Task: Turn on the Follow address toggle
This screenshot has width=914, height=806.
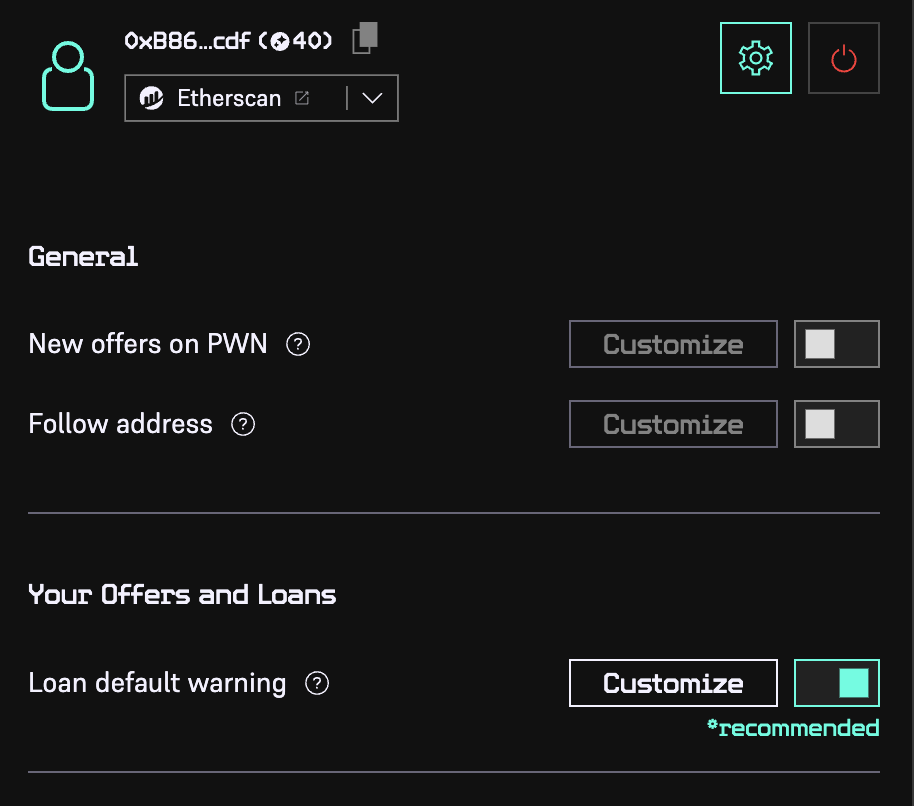Action: click(836, 424)
